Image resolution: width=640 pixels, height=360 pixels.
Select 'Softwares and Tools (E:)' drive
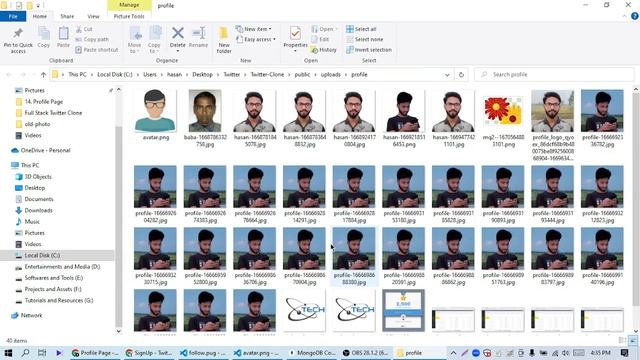tap(53, 278)
